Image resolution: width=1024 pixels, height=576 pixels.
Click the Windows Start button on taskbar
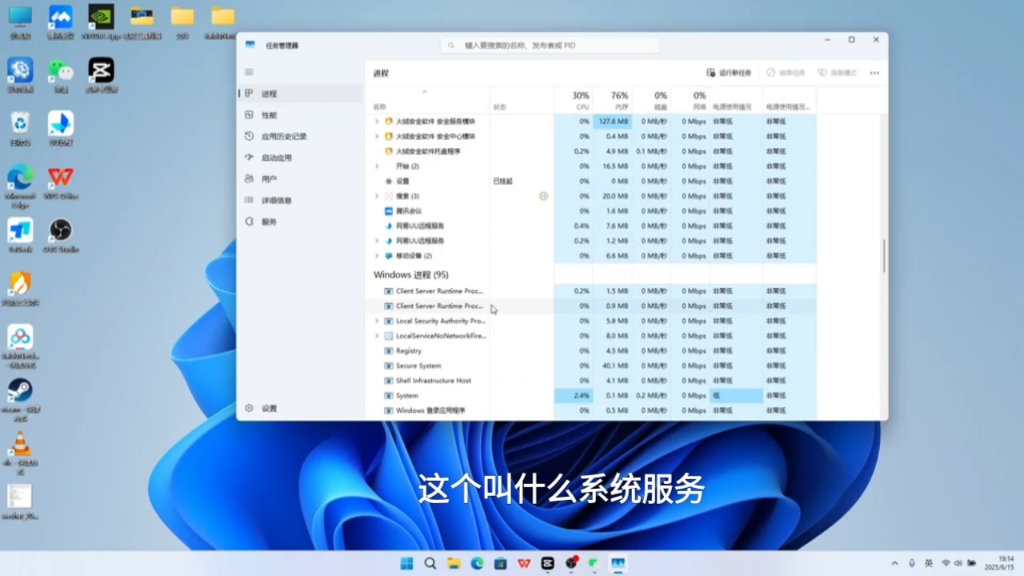pos(407,564)
